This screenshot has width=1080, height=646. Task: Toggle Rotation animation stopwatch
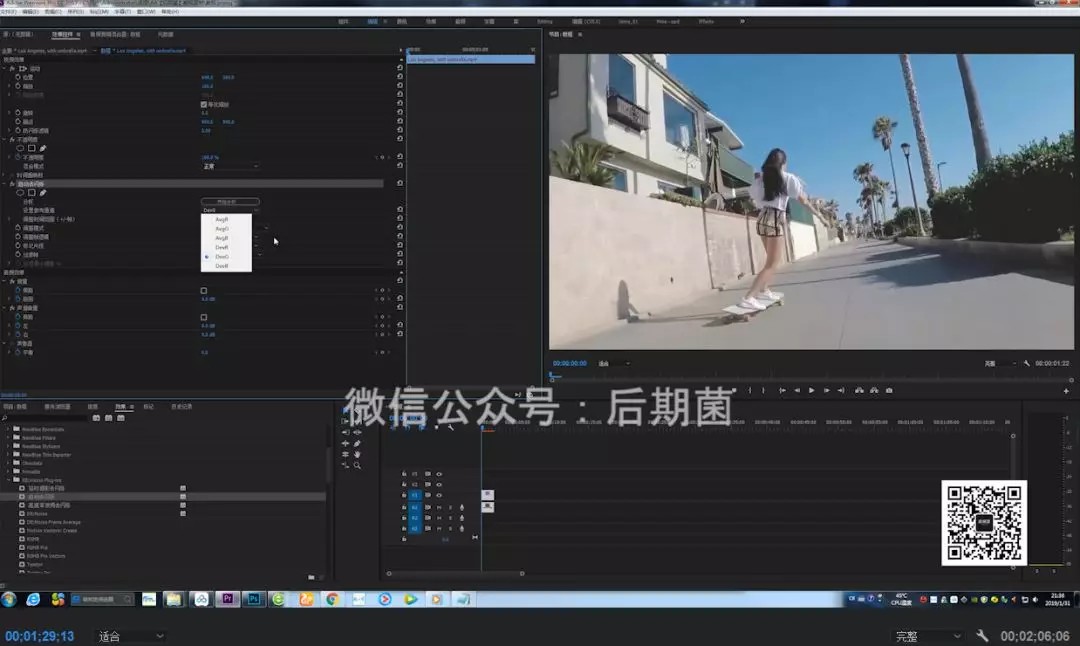[18, 112]
